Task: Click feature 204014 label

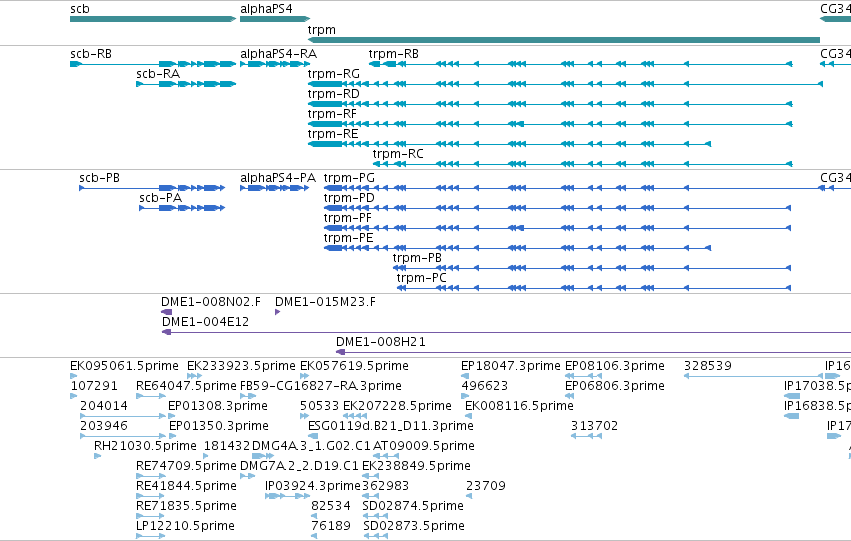Action: tap(104, 406)
